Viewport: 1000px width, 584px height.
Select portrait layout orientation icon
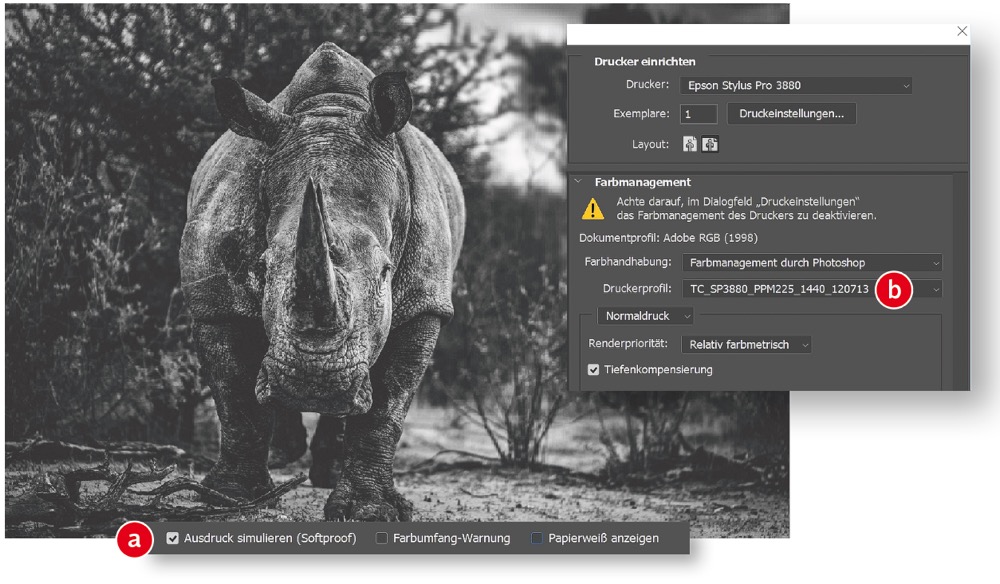[x=690, y=144]
